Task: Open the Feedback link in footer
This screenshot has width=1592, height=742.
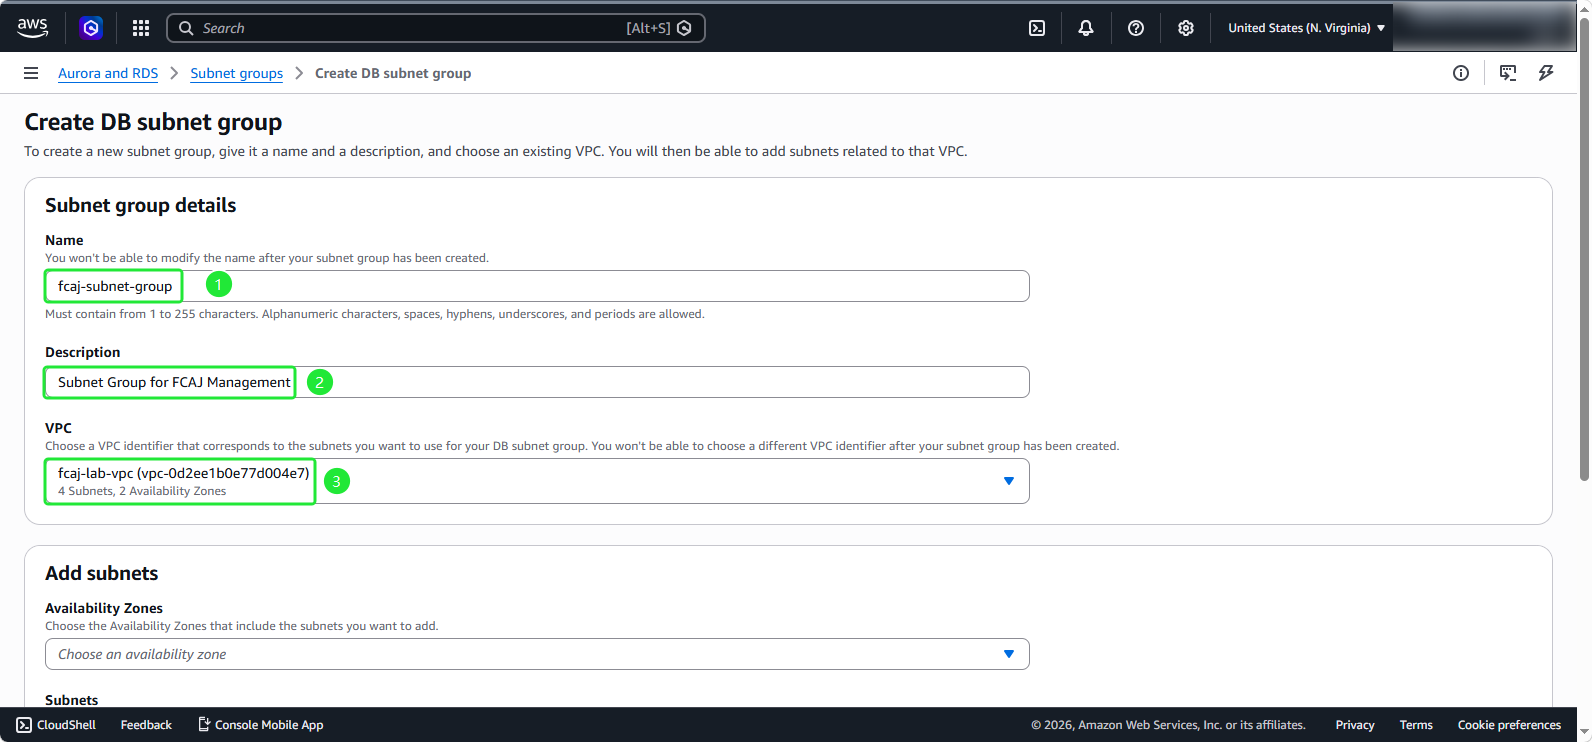Action: tap(146, 725)
